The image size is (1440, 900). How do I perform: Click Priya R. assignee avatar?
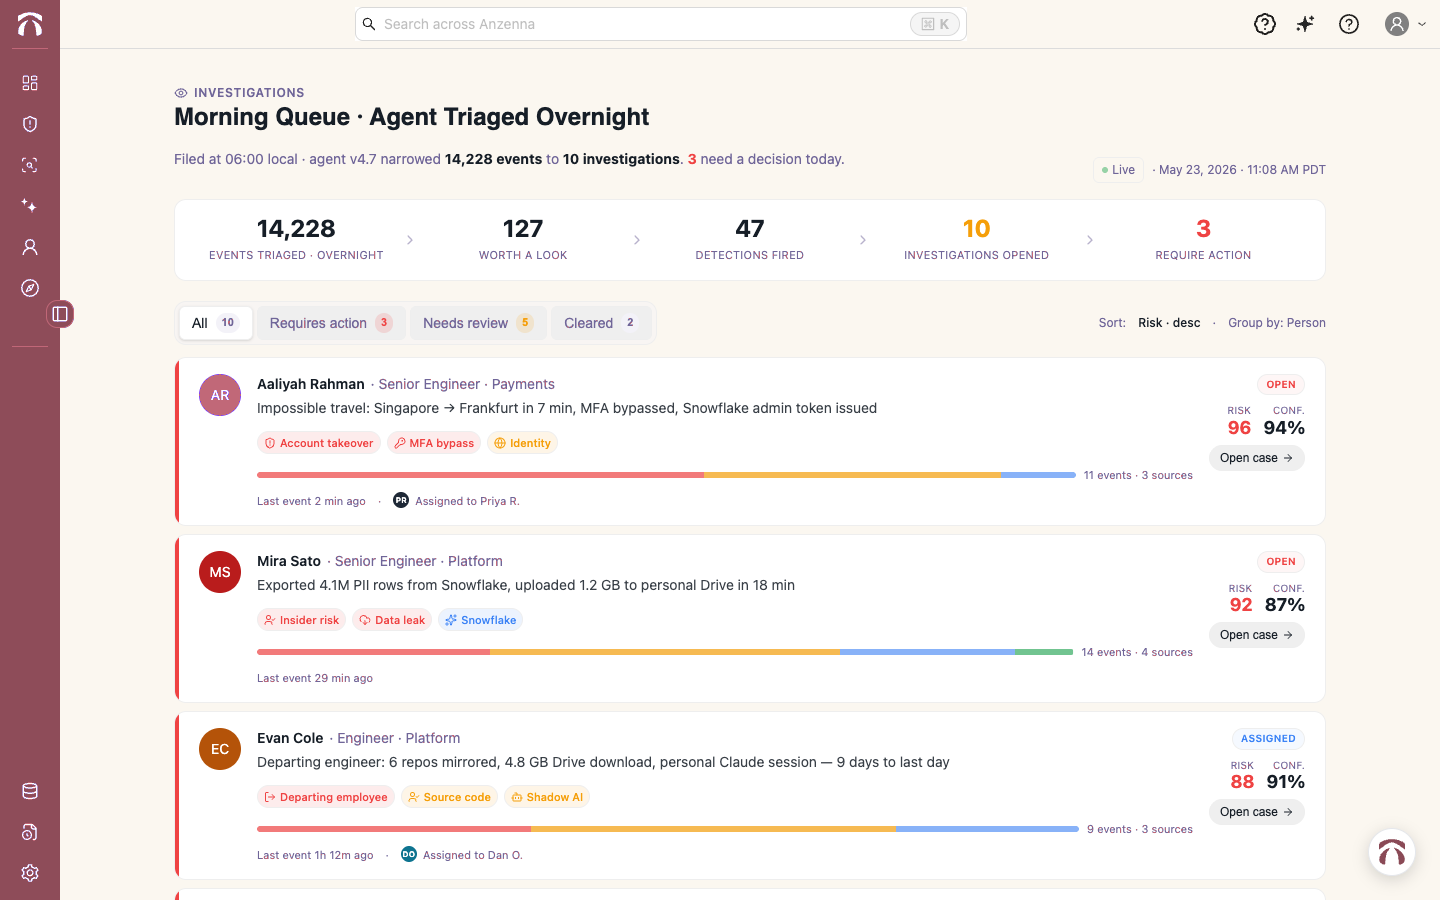[401, 500]
